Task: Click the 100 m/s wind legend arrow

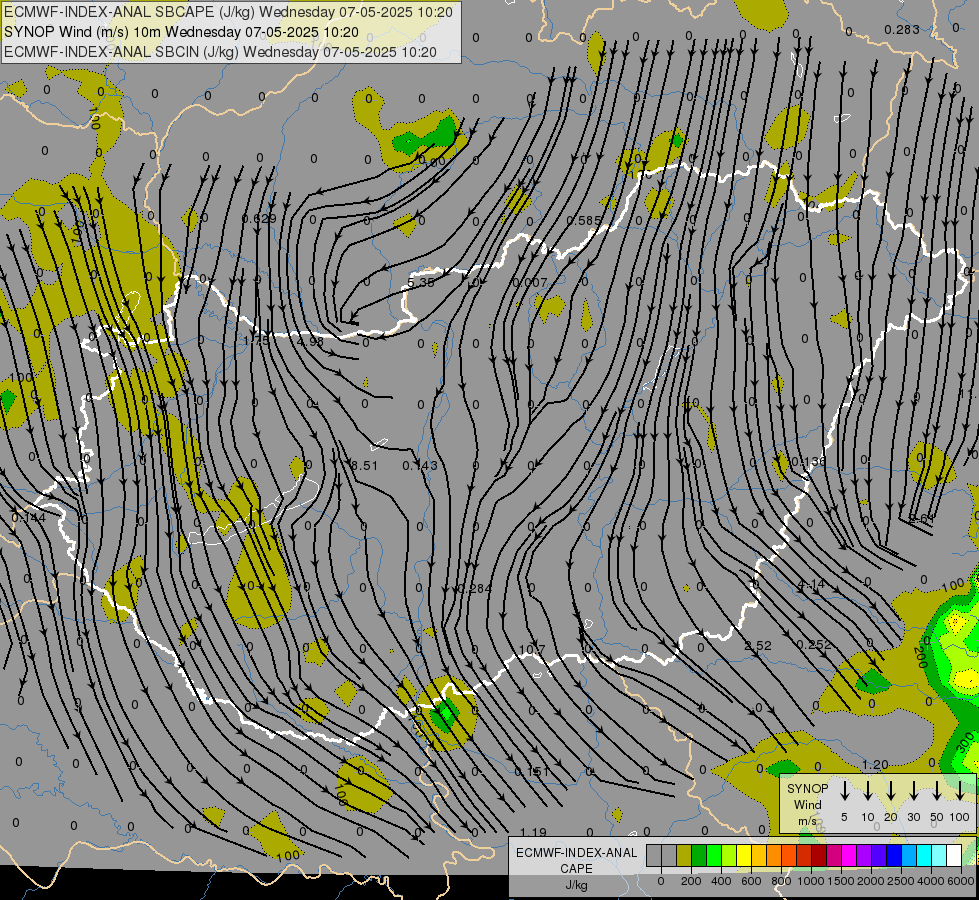Action: click(x=960, y=790)
